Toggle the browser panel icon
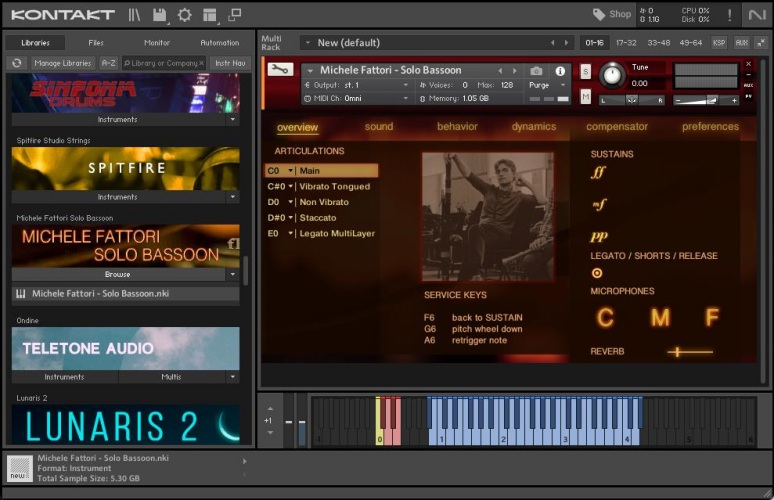The image size is (774, 500). click(x=134, y=15)
